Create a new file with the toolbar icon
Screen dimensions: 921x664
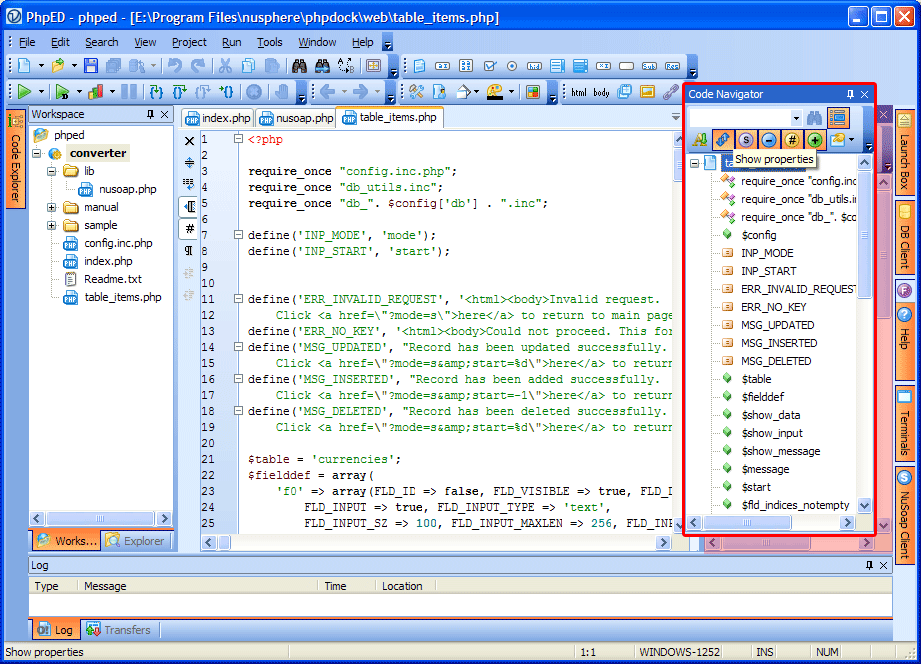click(x=24, y=66)
